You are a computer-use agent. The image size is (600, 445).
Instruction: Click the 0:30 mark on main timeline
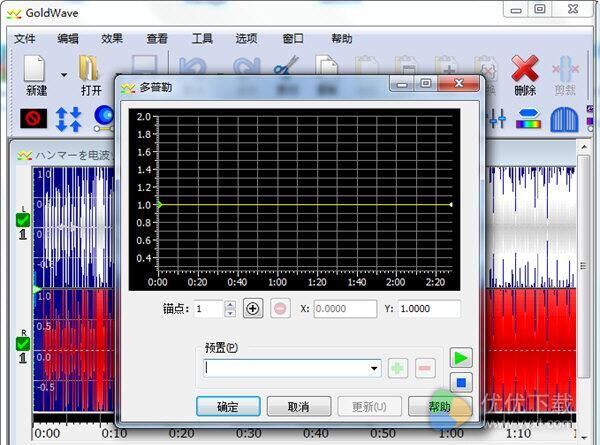tap(248, 434)
